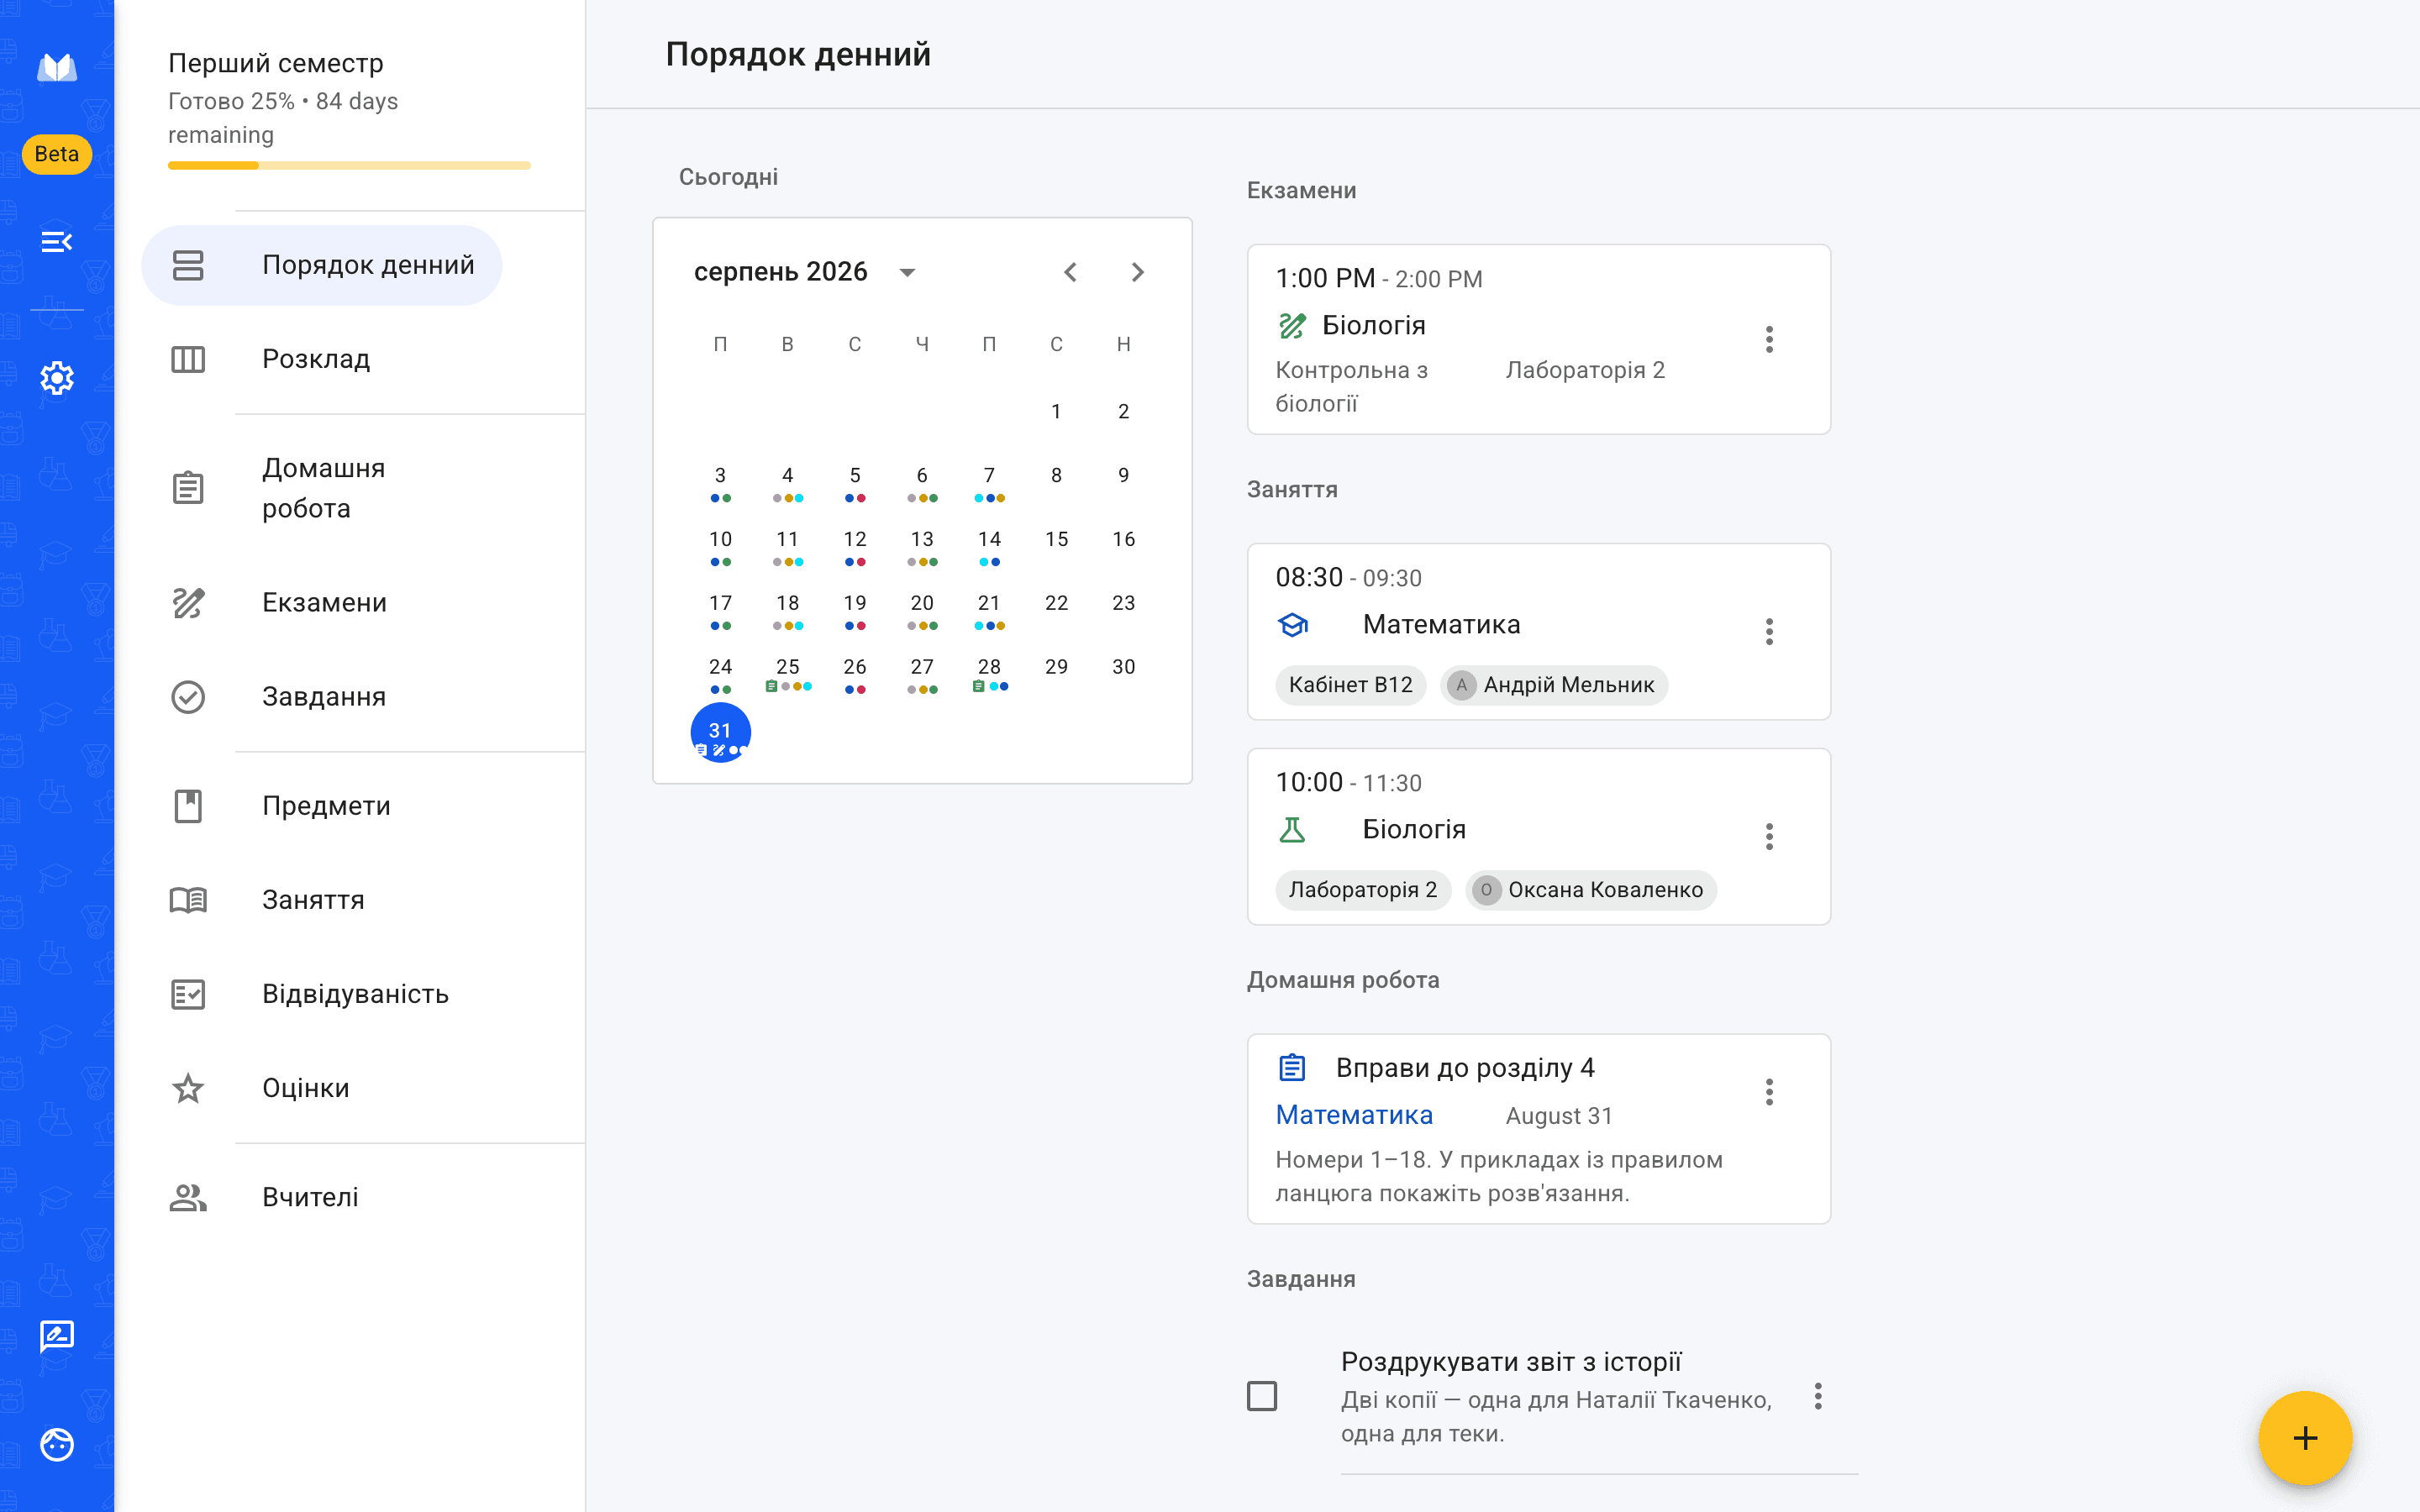Click the Андрій Мельник teacher chip

point(1554,685)
